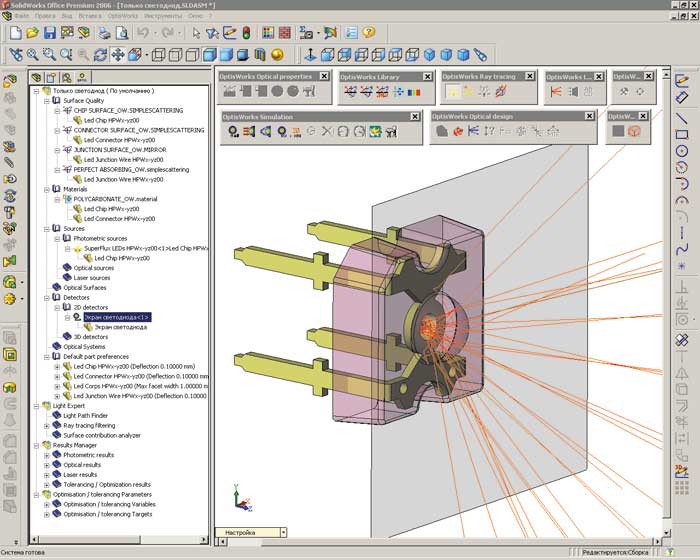Click the Undo arrow icon

coord(143,32)
